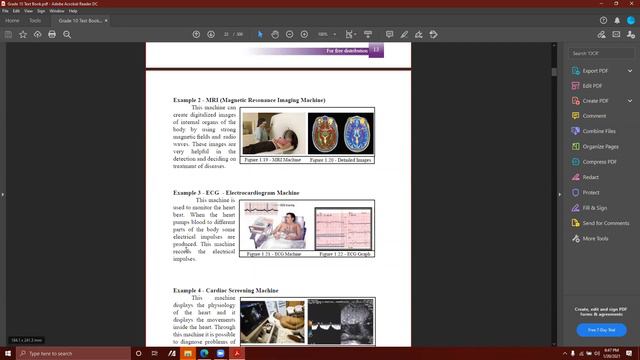The height and width of the screenshot is (360, 640).
Task: Open Task View on taskbar
Action: 154,353
